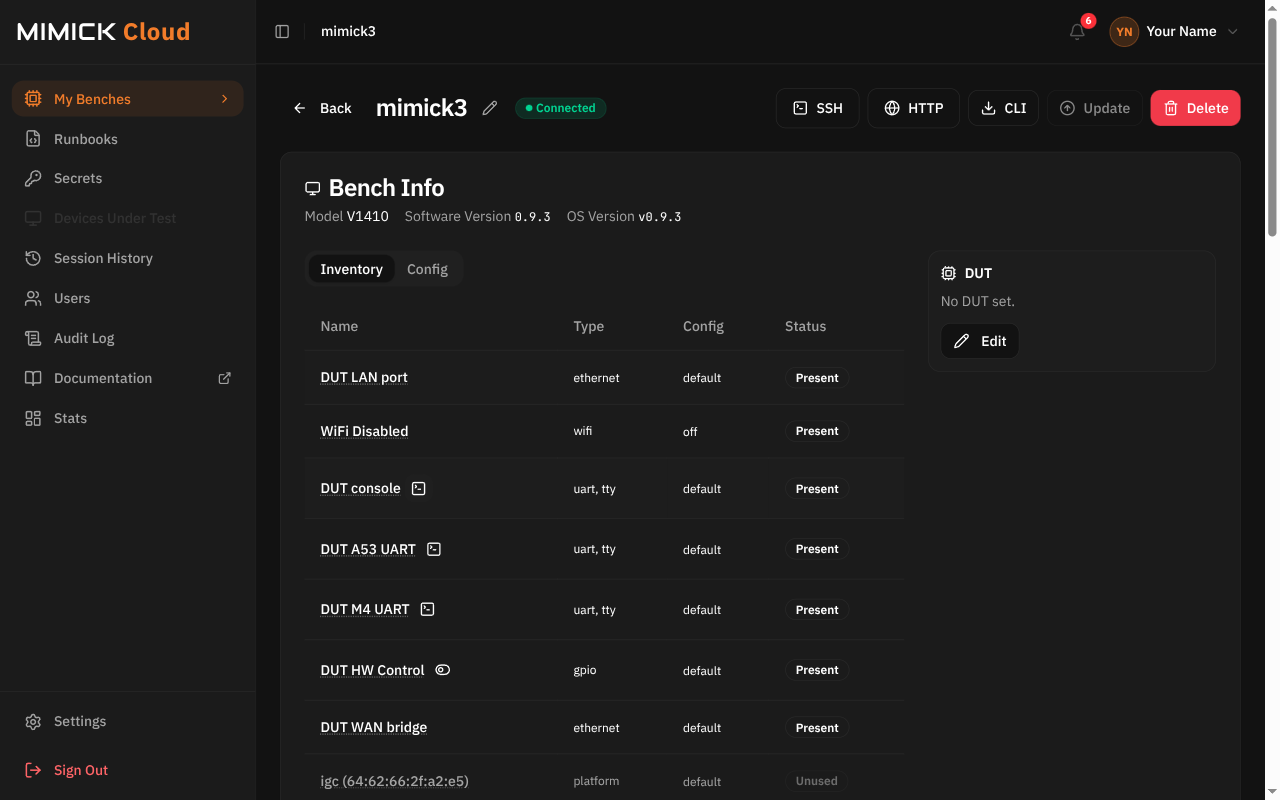
Task: Expand the Your Name account dropdown
Action: coord(1233,32)
